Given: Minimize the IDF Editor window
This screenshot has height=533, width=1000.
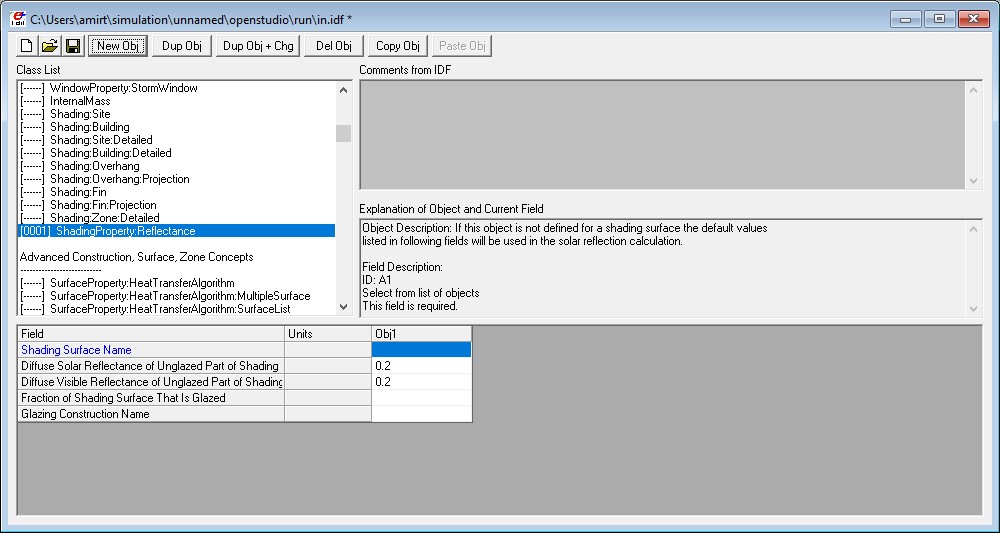Looking at the screenshot, I should [x=906, y=19].
